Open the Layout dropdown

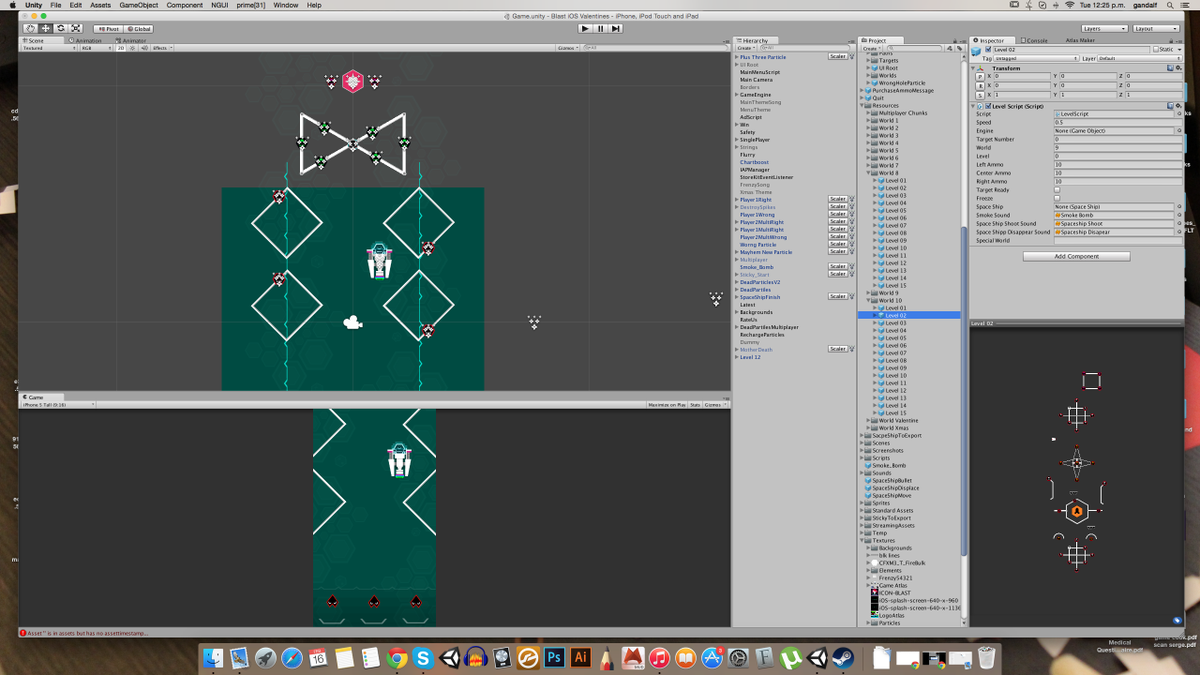click(1156, 29)
